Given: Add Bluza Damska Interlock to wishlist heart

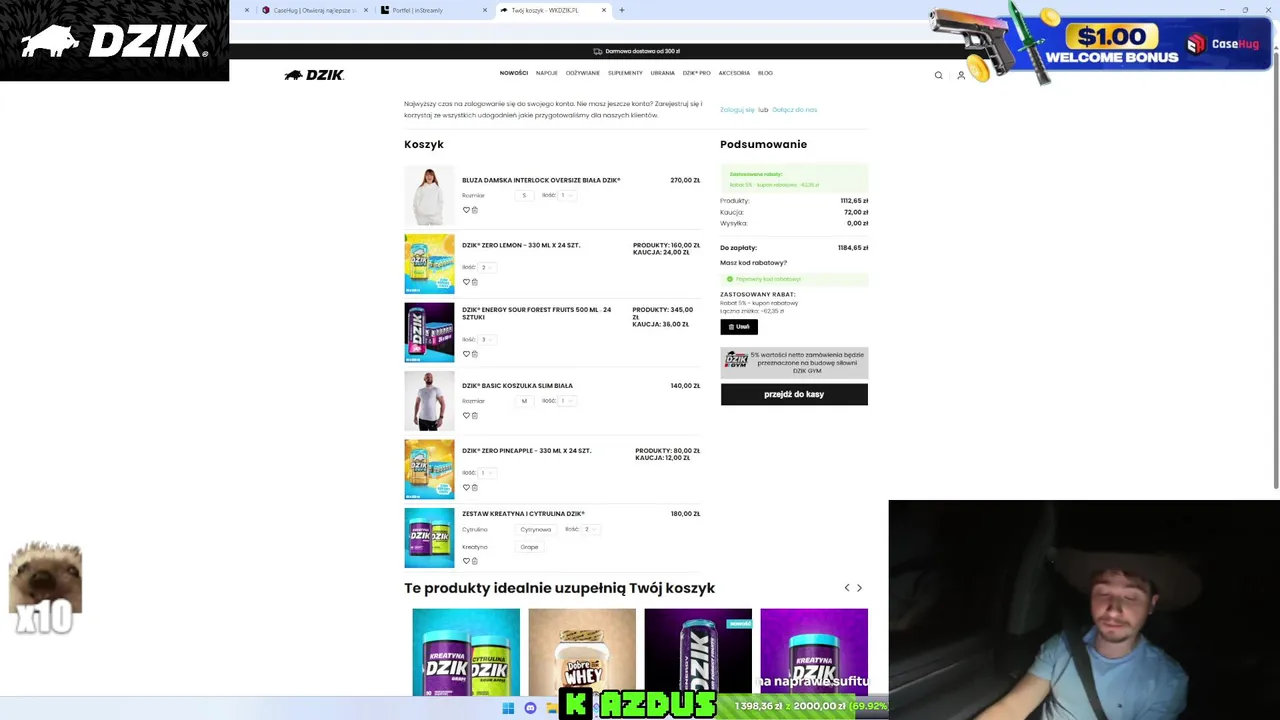Looking at the screenshot, I should coord(466,210).
